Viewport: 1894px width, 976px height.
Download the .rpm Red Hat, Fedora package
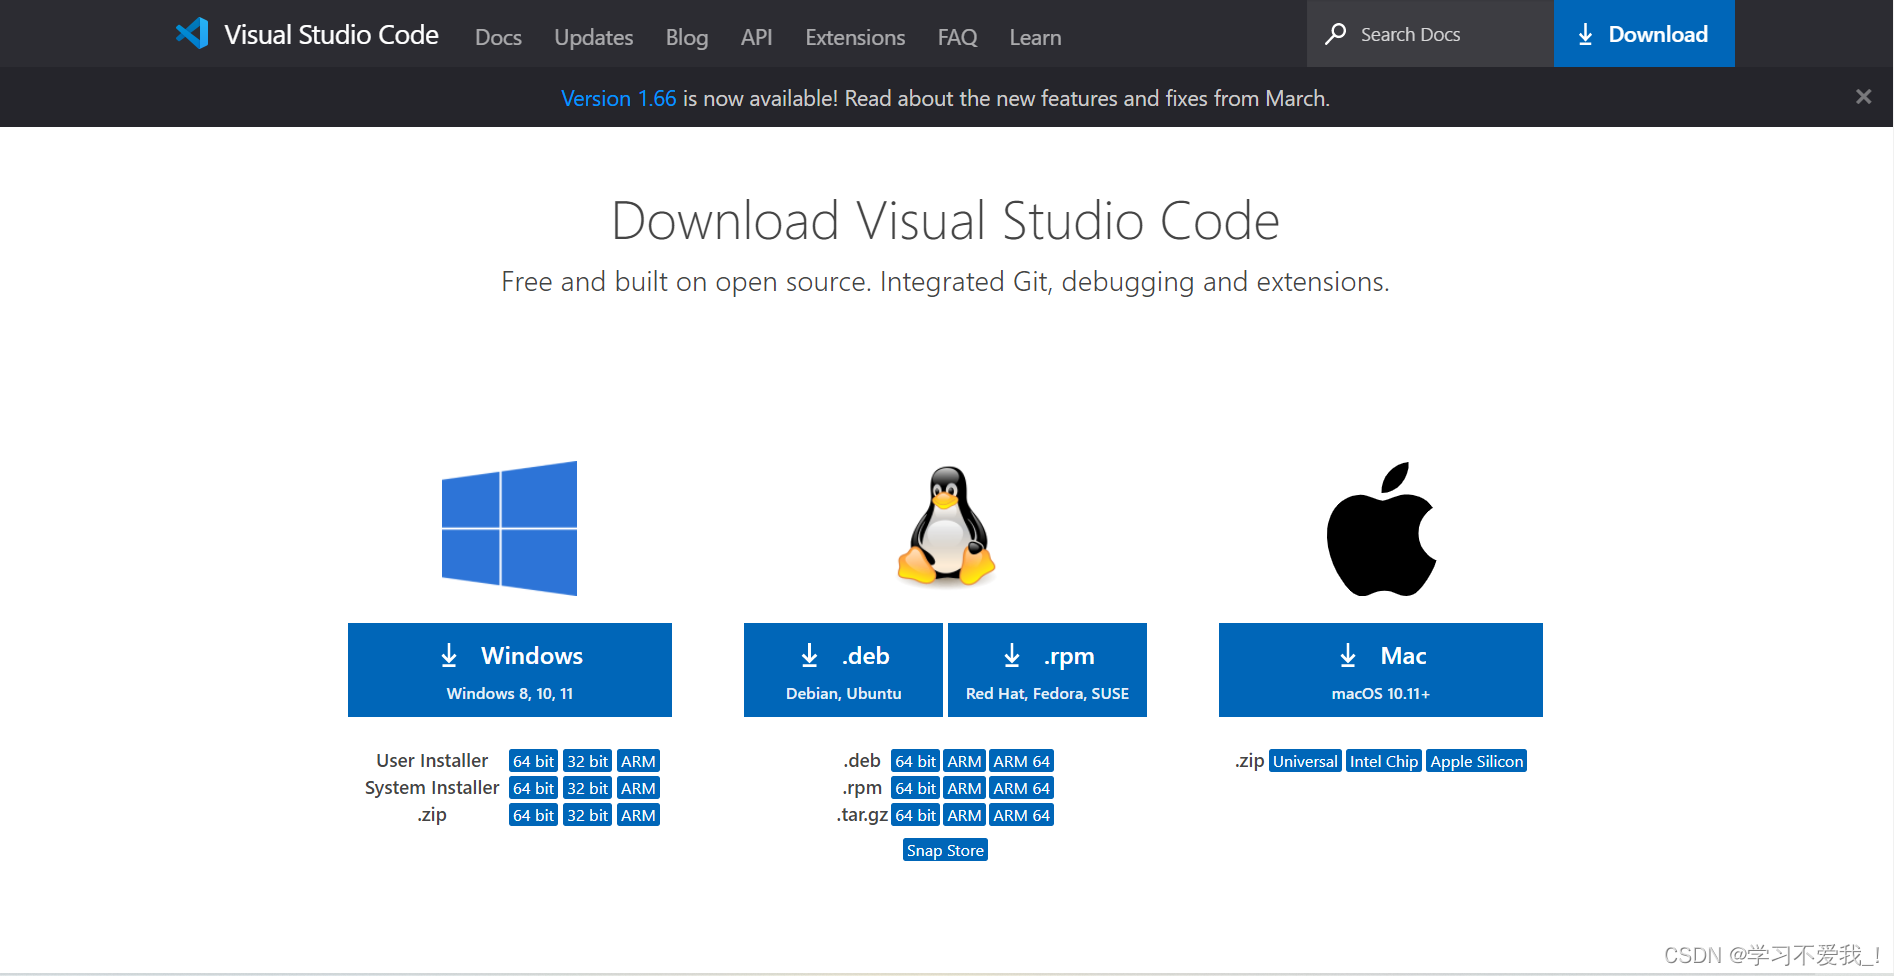click(1047, 670)
